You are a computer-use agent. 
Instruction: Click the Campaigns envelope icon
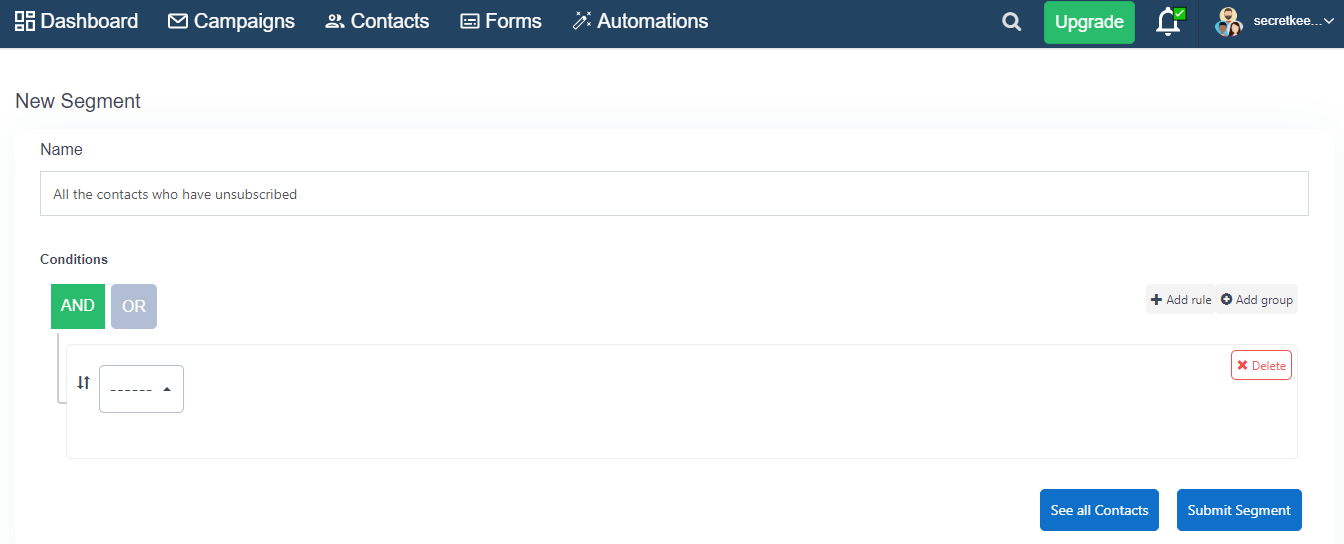pos(178,21)
